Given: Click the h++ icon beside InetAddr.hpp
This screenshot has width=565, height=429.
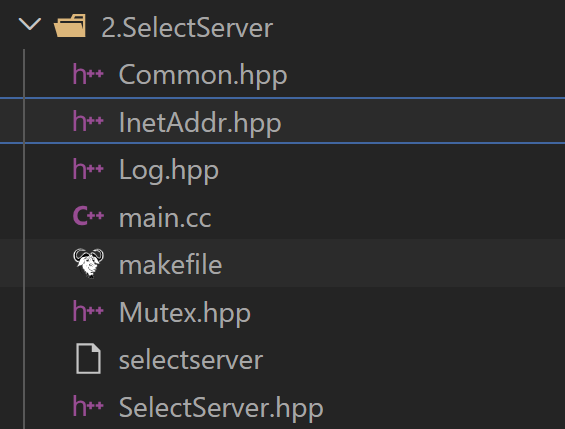Looking at the screenshot, I should pyautogui.click(x=88, y=121).
